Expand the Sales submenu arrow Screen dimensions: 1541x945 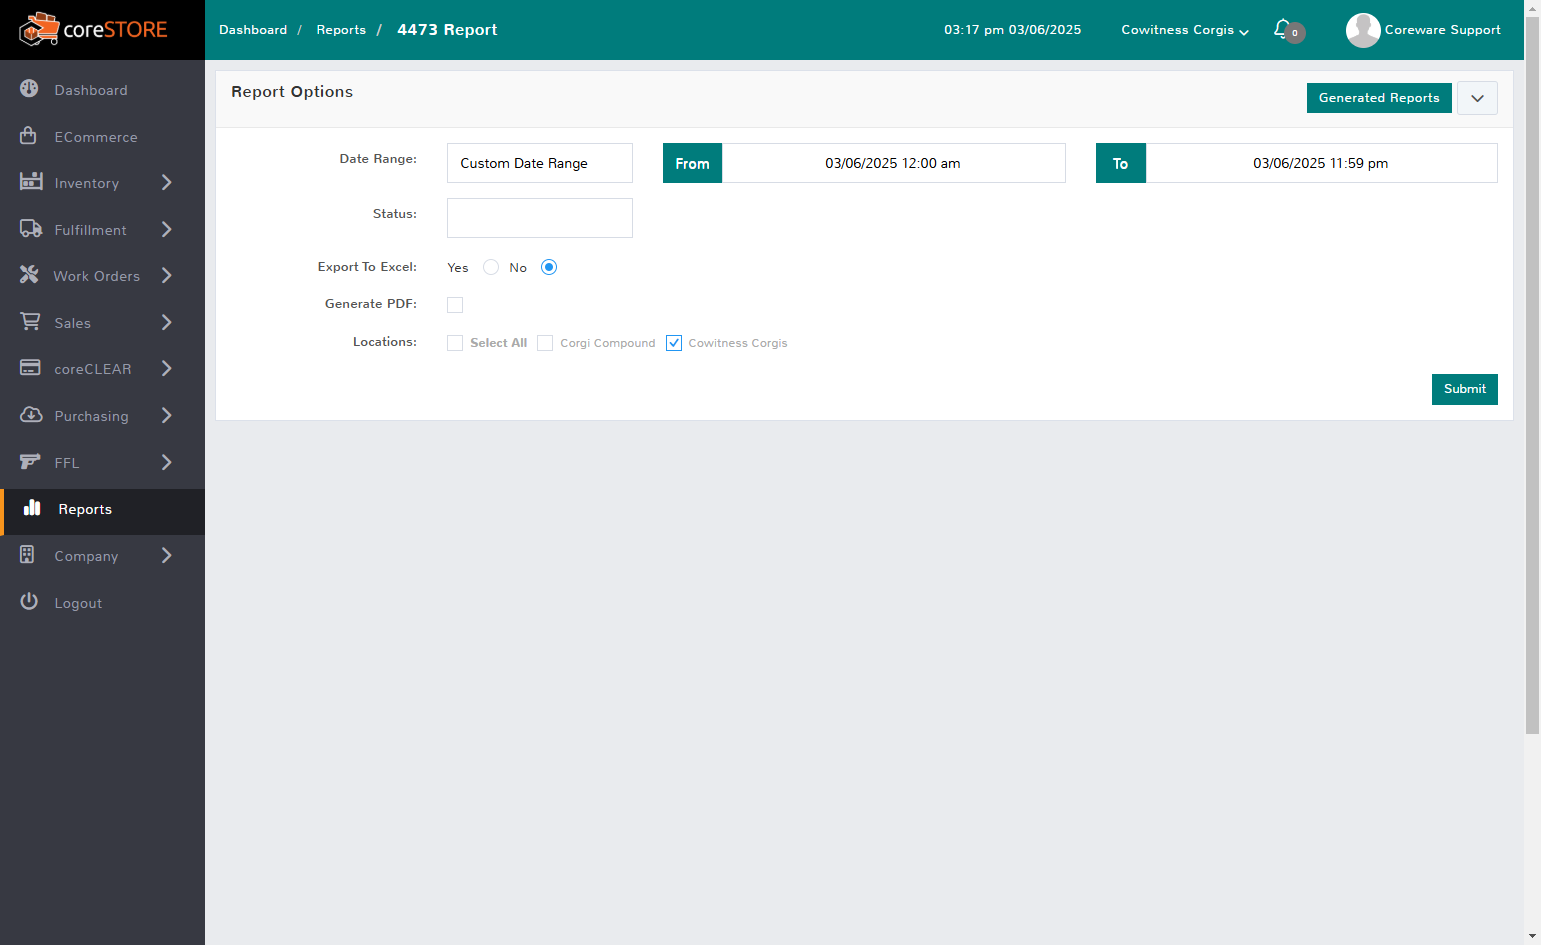point(167,322)
